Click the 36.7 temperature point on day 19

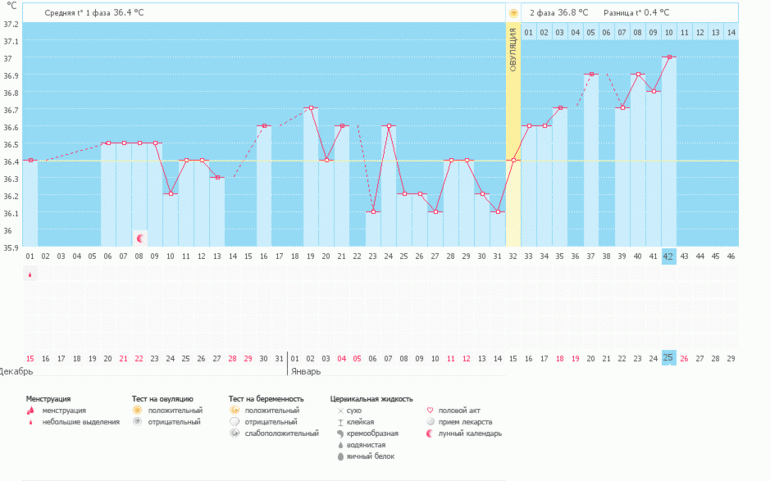point(311,108)
